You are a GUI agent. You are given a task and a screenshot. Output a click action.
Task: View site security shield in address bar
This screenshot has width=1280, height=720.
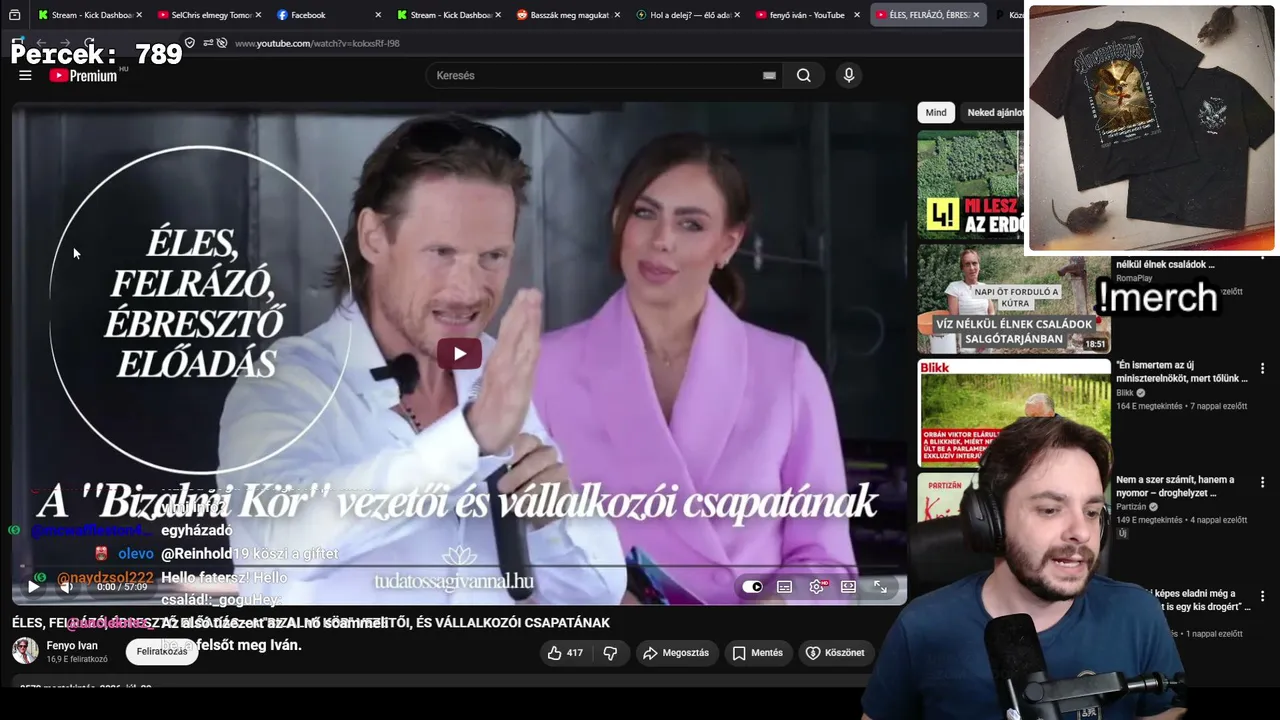(190, 43)
